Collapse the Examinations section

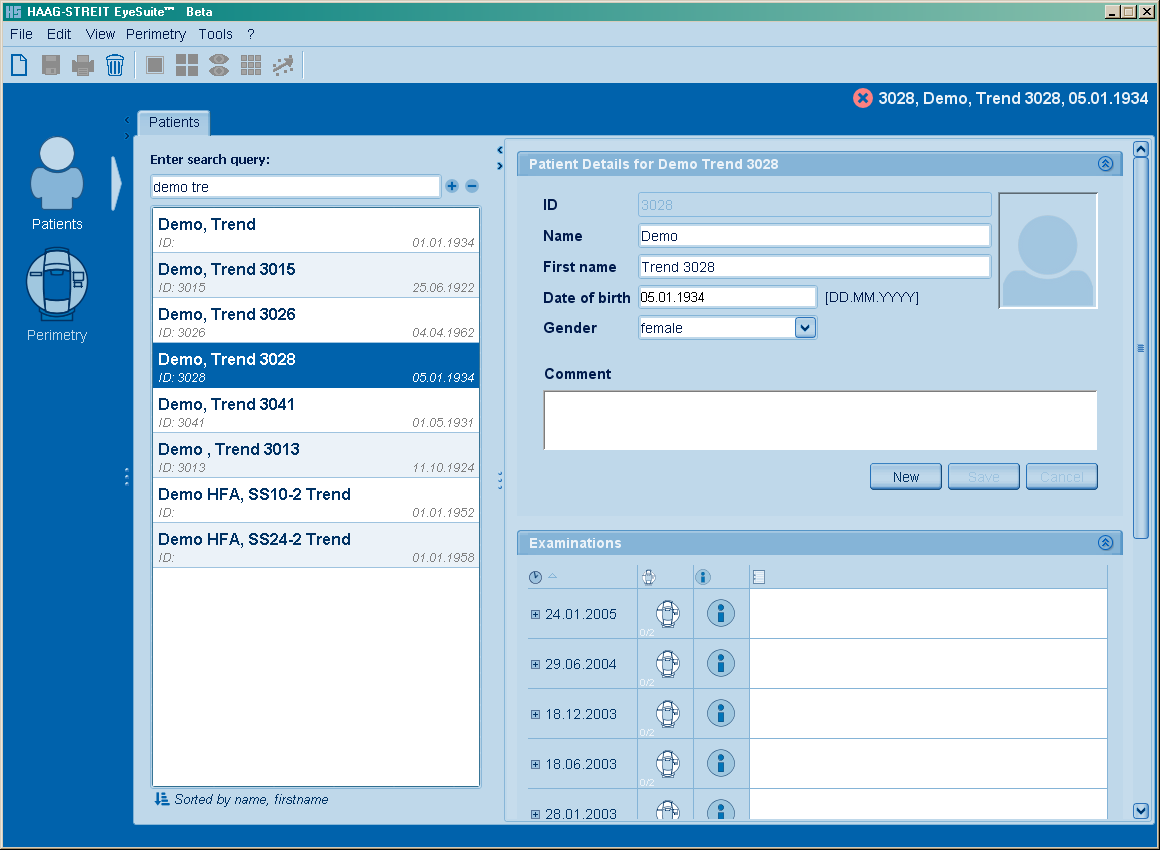click(1105, 543)
